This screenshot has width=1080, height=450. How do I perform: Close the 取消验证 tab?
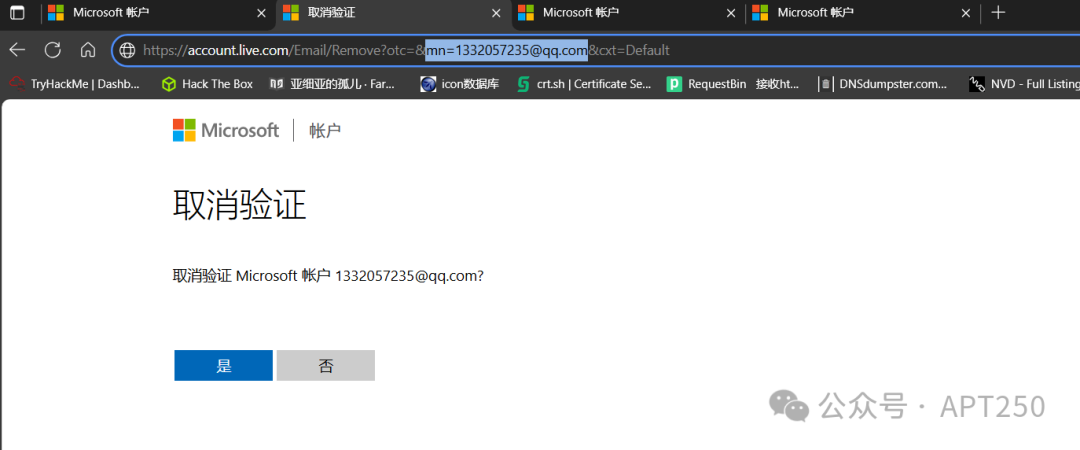[x=496, y=12]
